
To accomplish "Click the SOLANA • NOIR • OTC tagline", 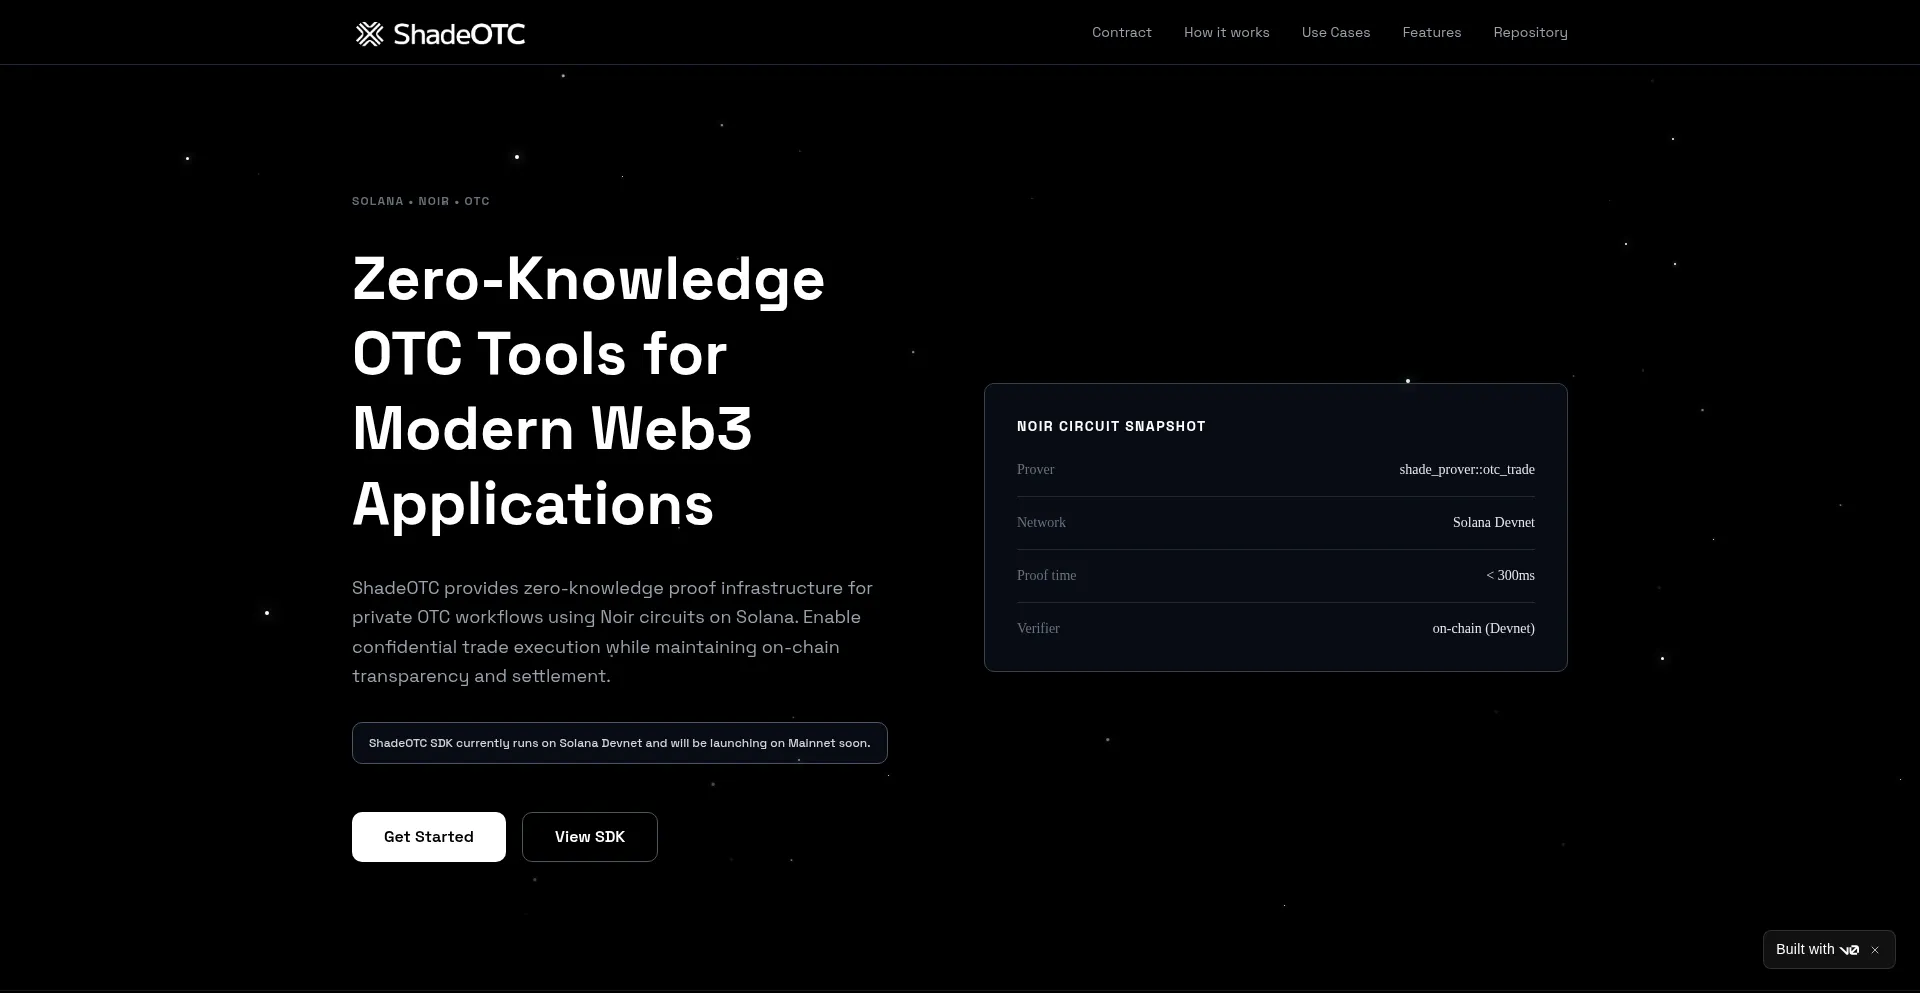I will tap(420, 201).
